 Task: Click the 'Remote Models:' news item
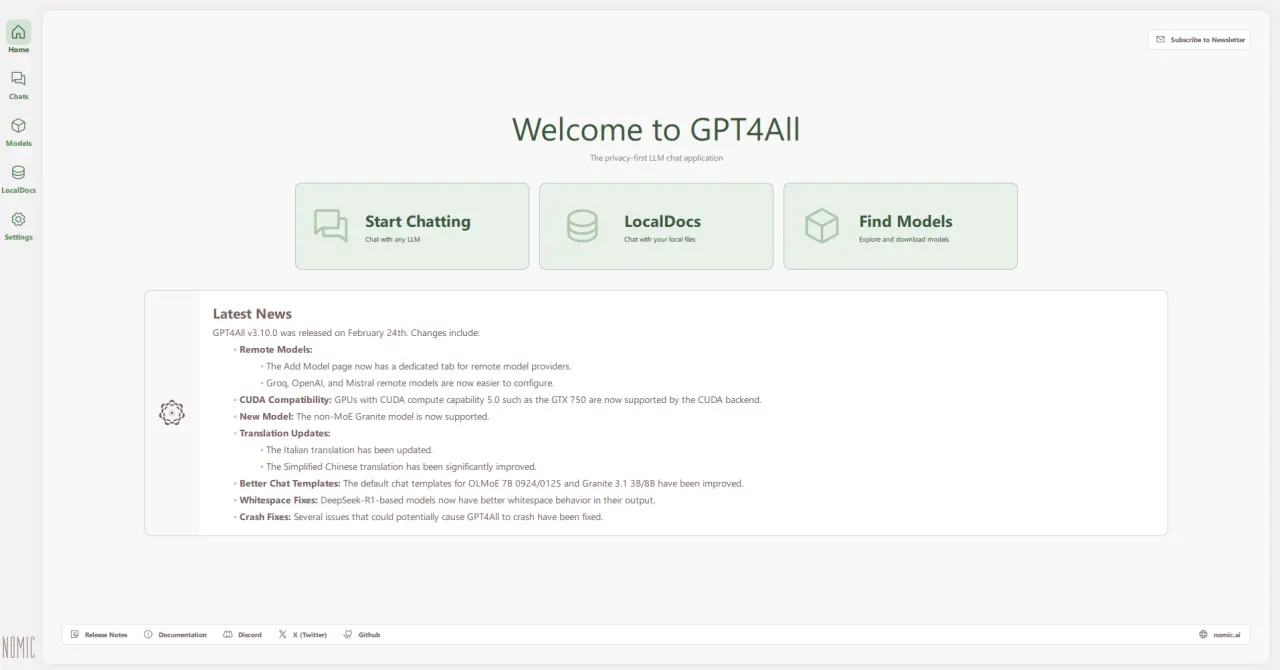pyautogui.click(x=276, y=350)
